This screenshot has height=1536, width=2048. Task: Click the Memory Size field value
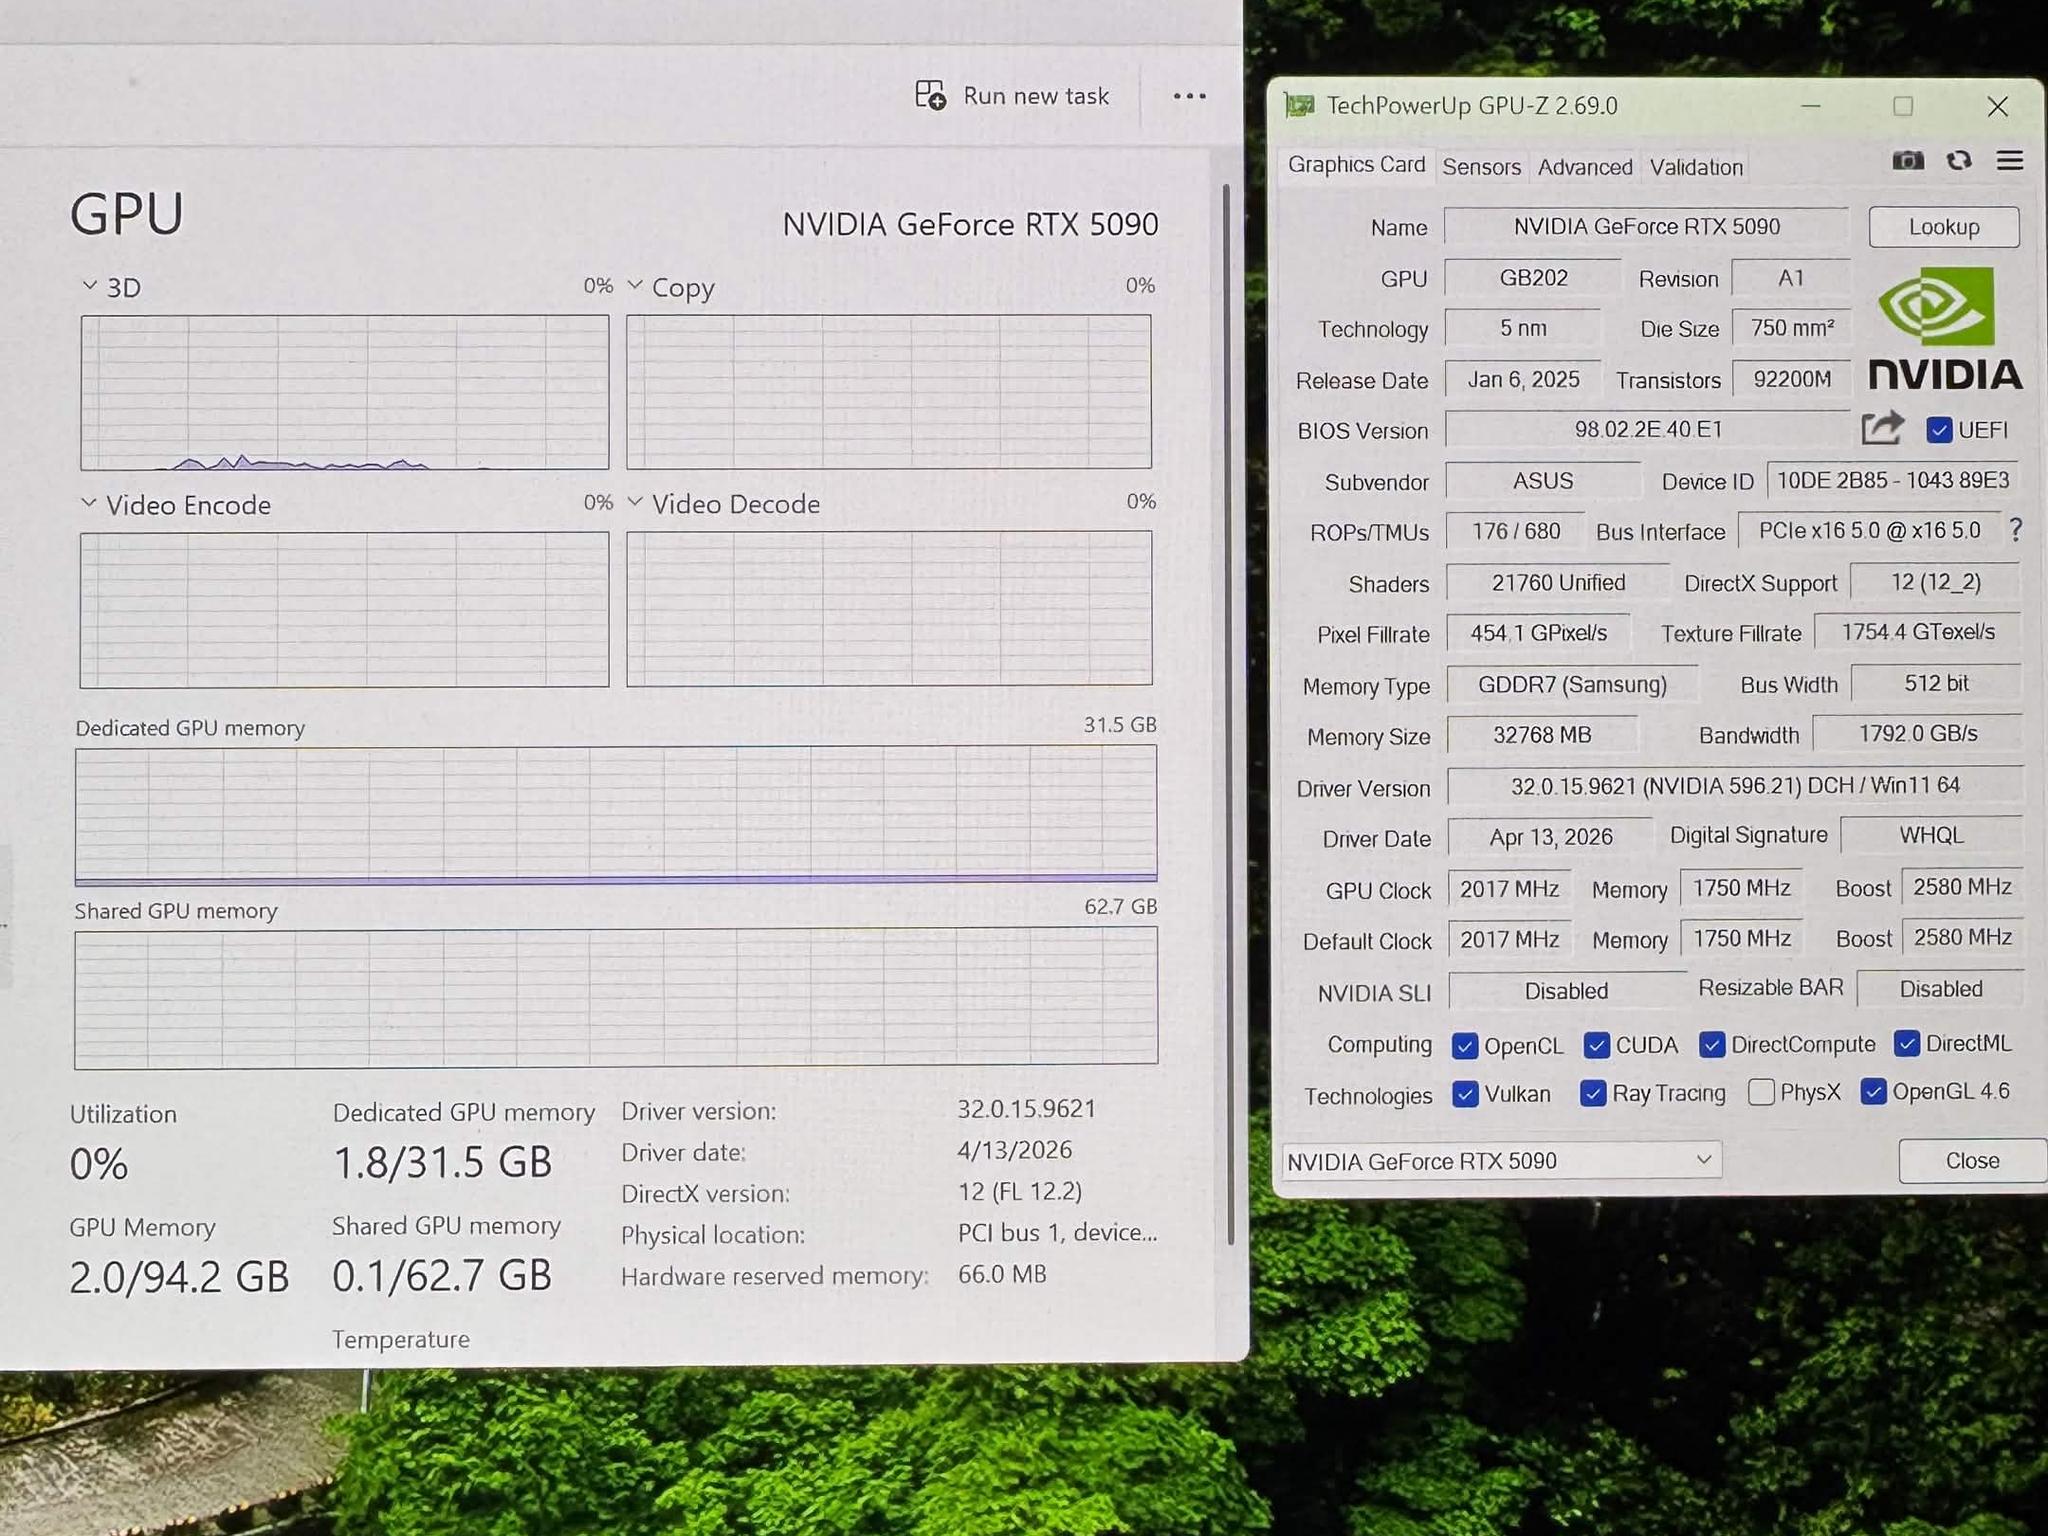coord(1542,735)
